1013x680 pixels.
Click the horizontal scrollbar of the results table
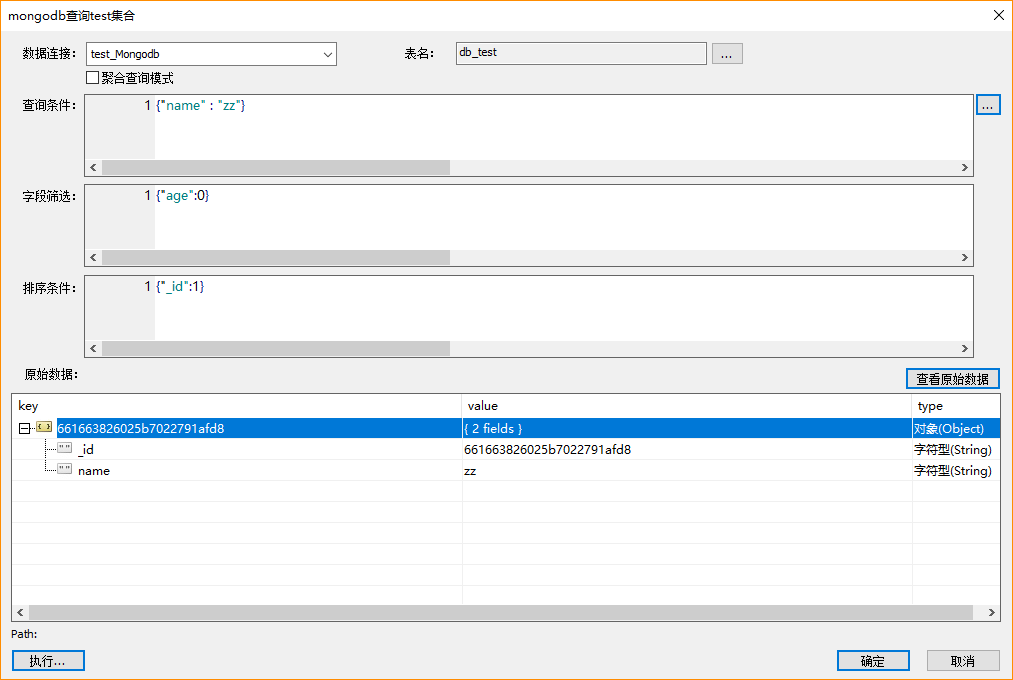coord(500,612)
